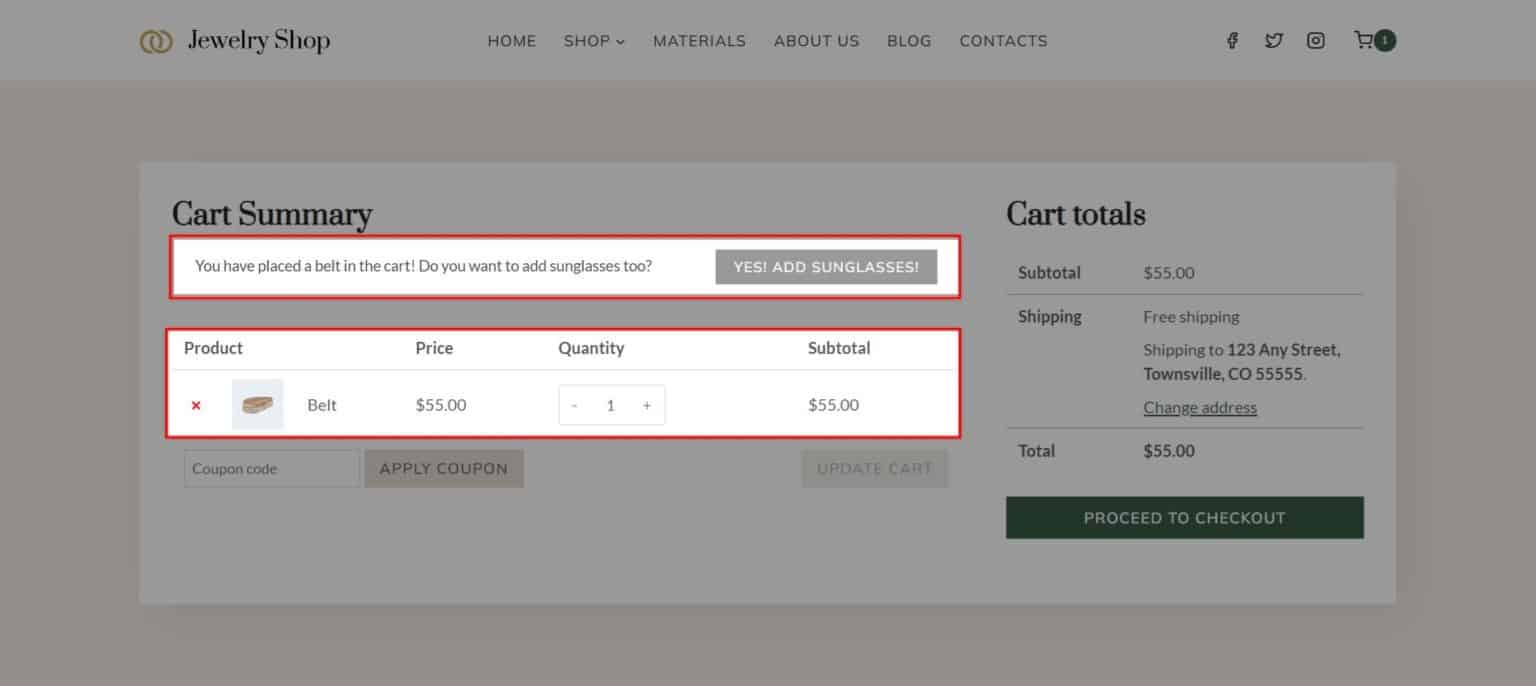
Task: Click Proceed to Checkout button
Action: pyautogui.click(x=1184, y=518)
